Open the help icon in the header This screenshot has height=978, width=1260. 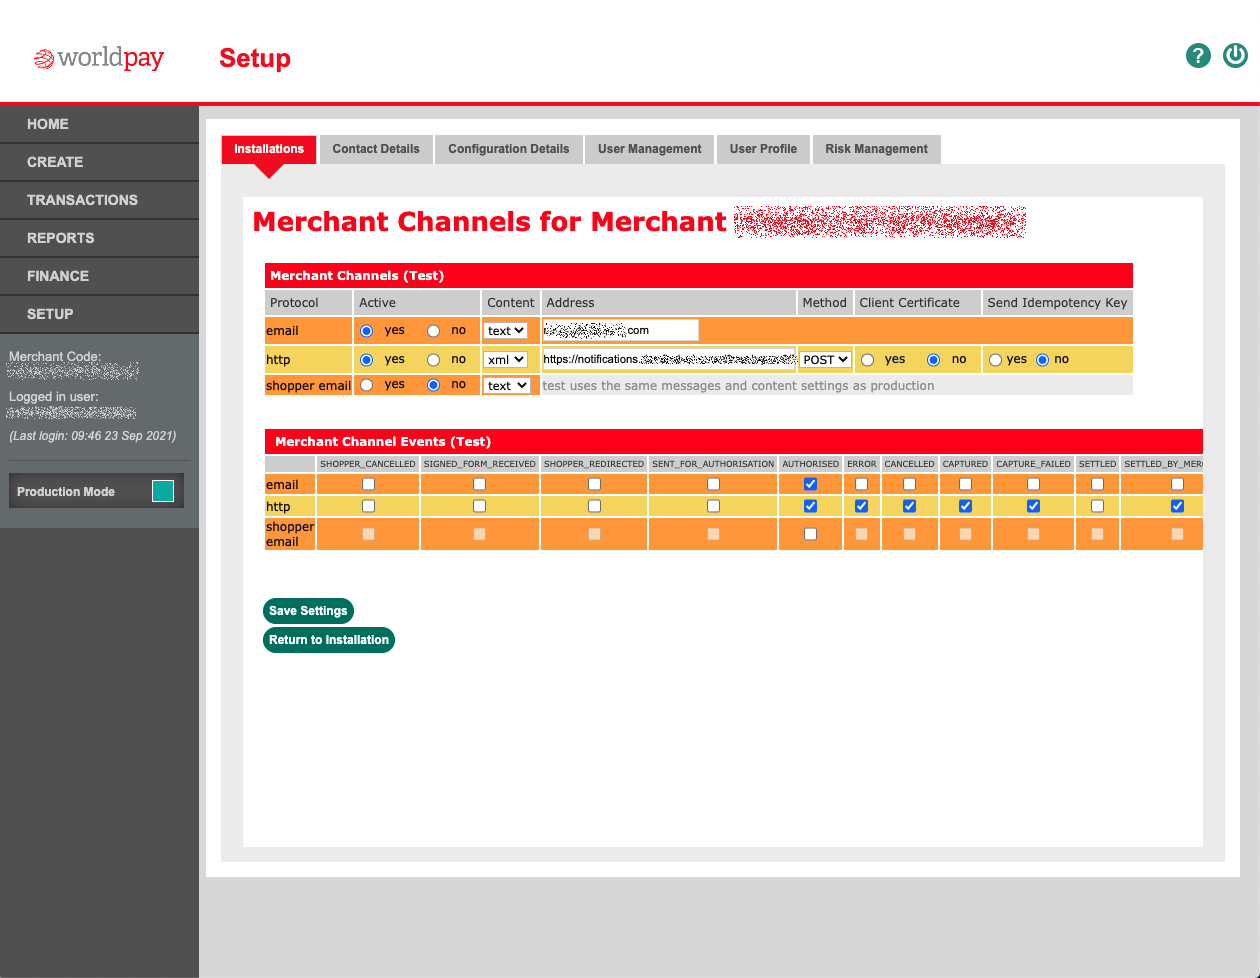1198,56
